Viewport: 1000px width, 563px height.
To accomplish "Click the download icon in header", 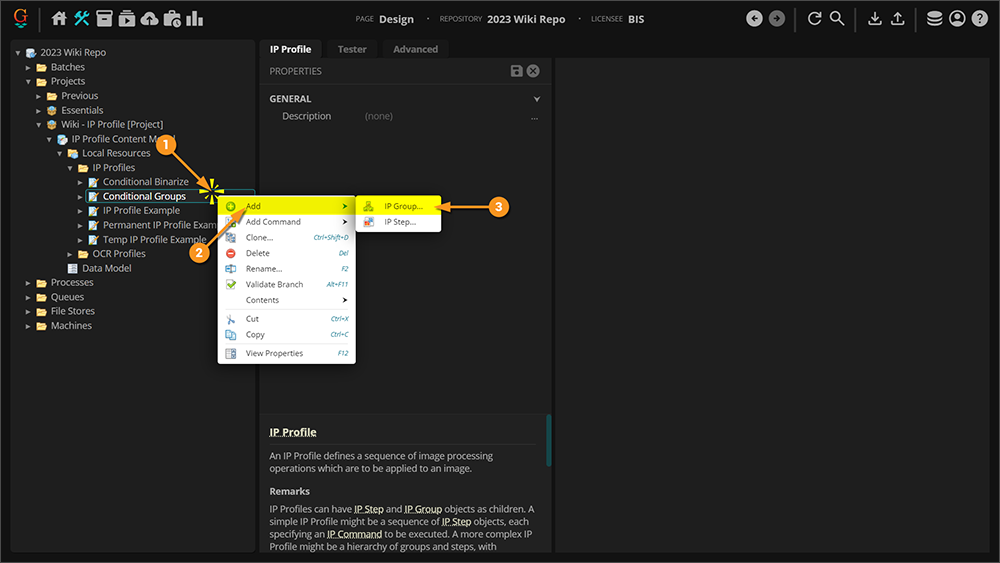I will tap(875, 18).
